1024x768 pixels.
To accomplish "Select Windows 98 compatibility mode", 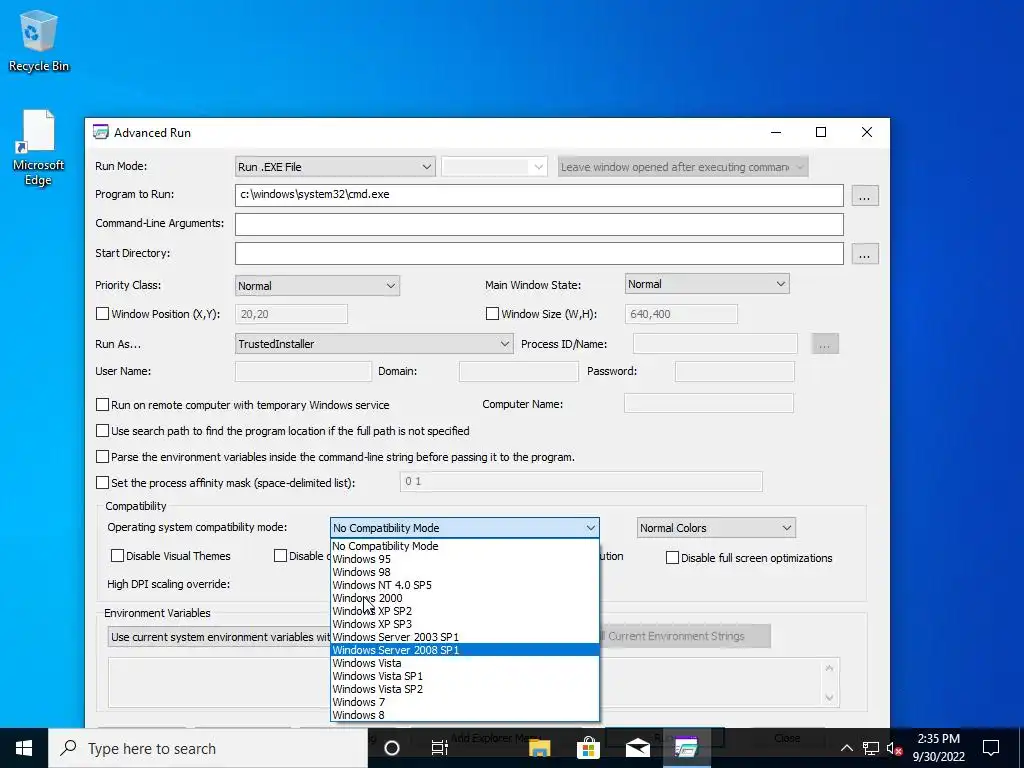I will click(464, 572).
